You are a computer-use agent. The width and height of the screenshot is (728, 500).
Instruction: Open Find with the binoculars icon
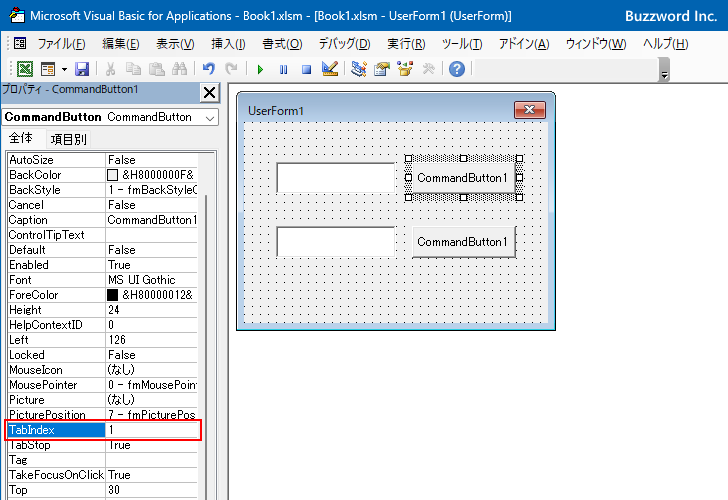point(179,69)
